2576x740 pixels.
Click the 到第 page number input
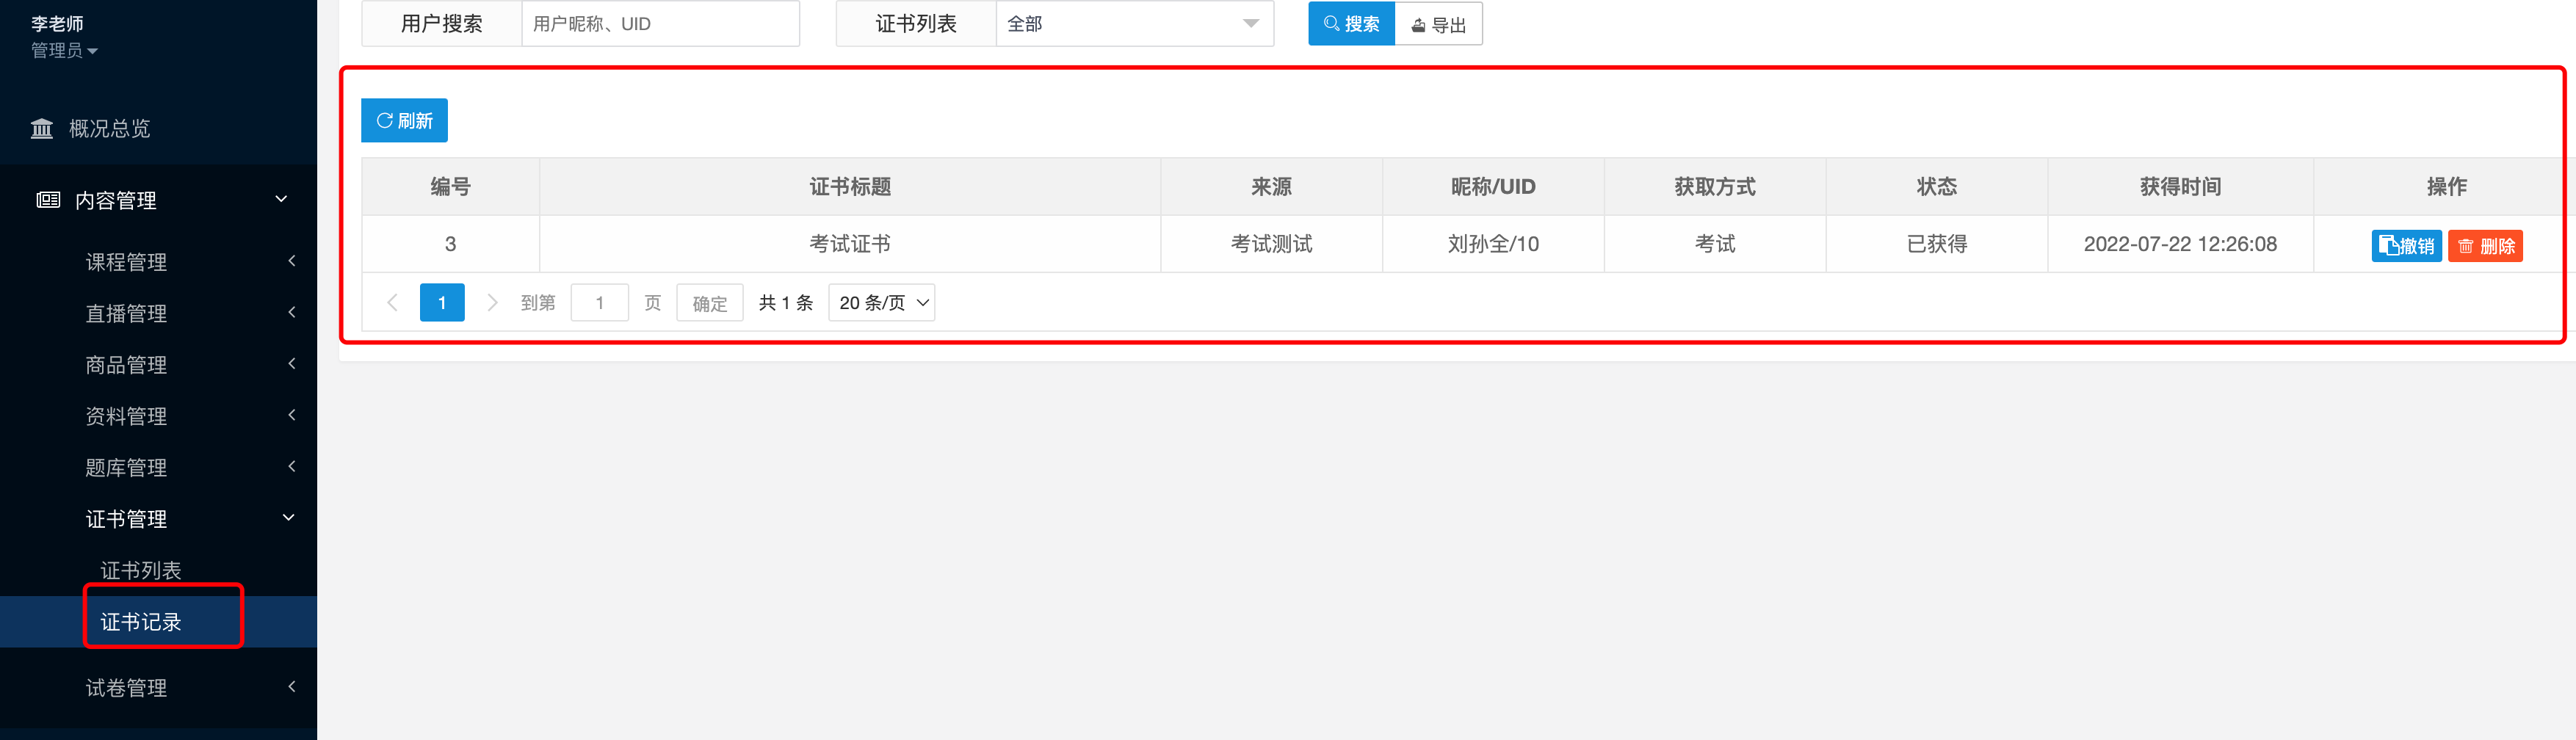599,302
